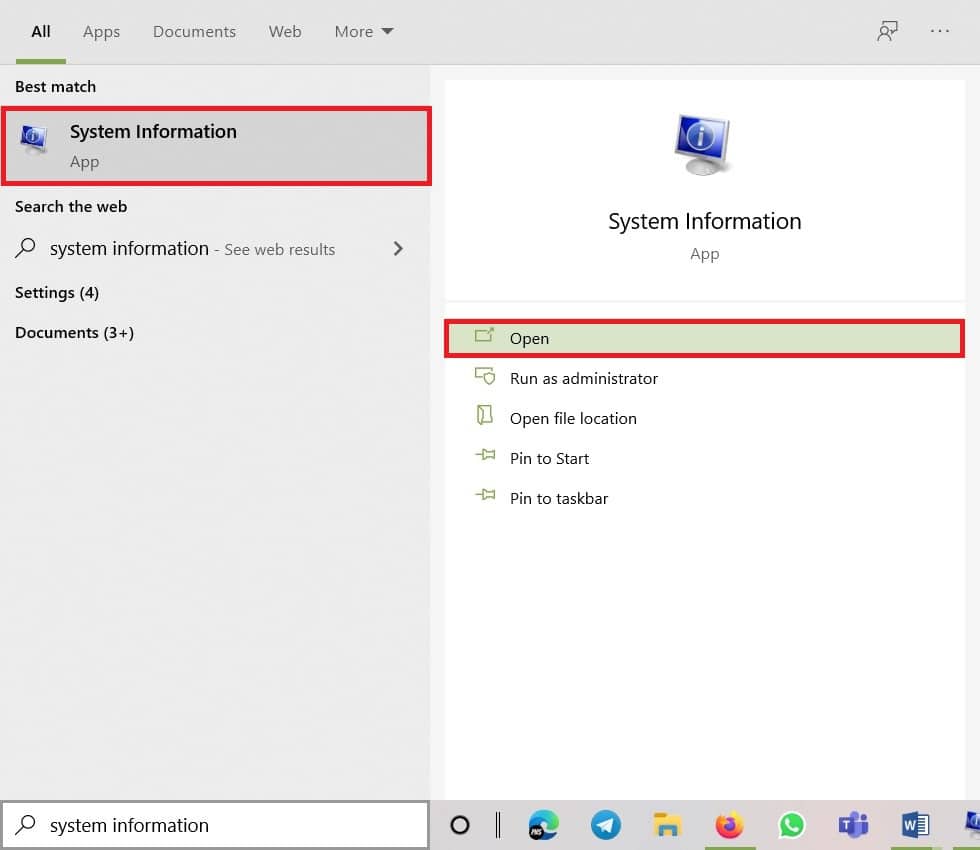Open Telegram from the taskbar
This screenshot has height=850, width=980.
coord(606,826)
